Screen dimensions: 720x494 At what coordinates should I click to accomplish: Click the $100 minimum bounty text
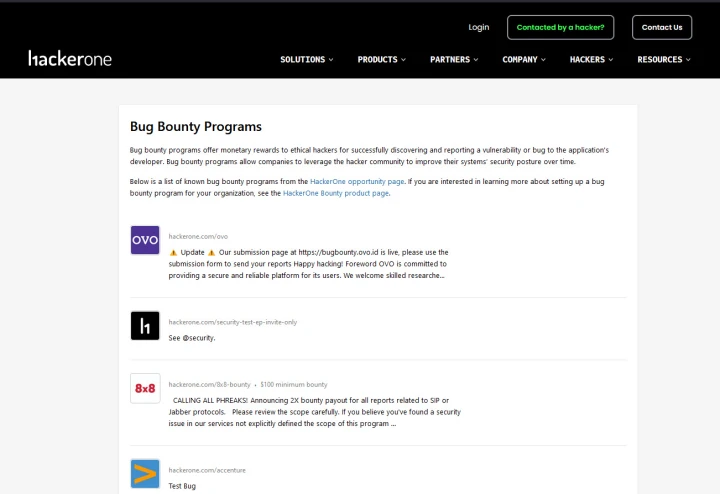(x=294, y=385)
